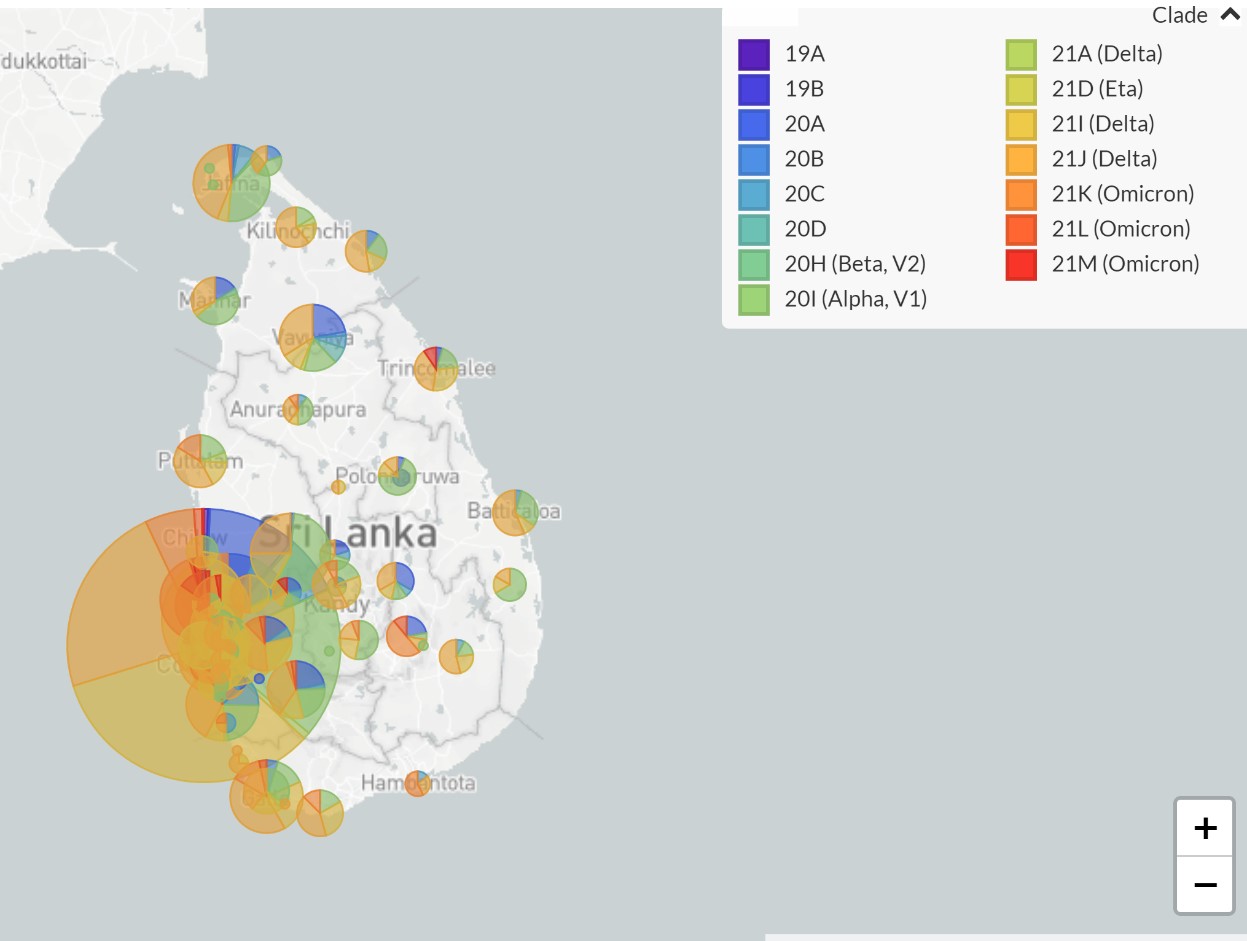The height and width of the screenshot is (941, 1247).
Task: Select the Hambantota pie chart marker
Action: (417, 783)
